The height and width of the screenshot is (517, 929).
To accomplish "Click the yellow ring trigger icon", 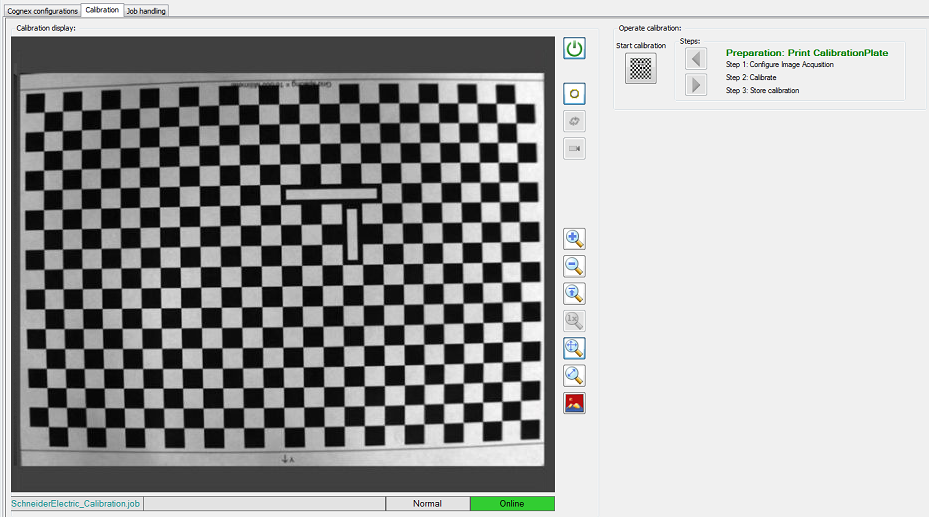I will [574, 94].
